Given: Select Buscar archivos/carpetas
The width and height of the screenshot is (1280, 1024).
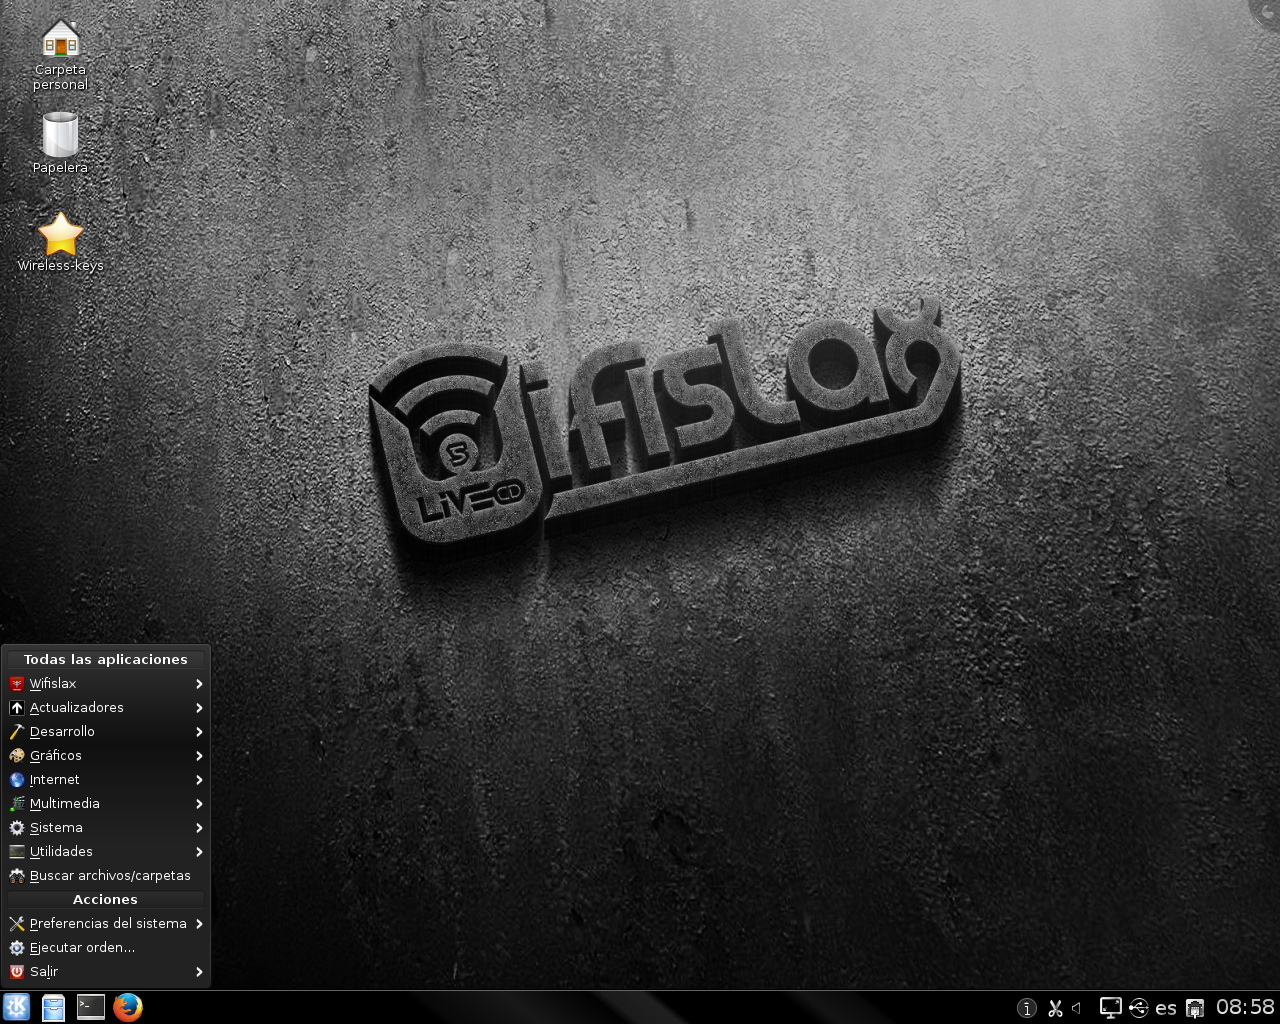Looking at the screenshot, I should click(x=106, y=876).
